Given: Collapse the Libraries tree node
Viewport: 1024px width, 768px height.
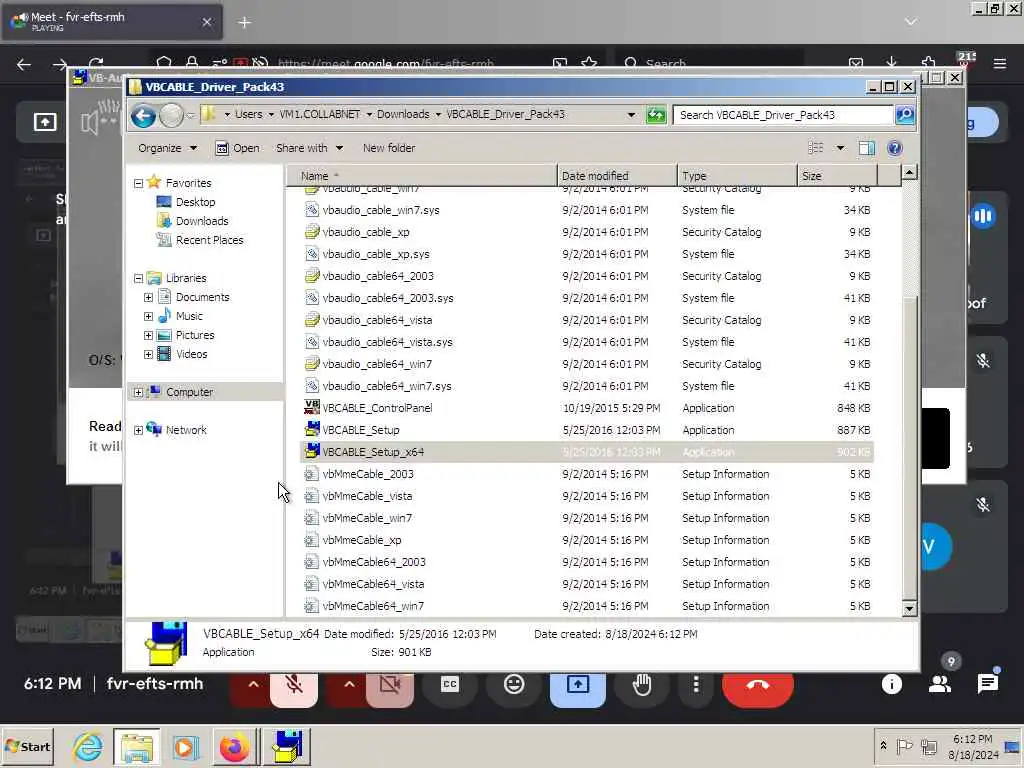Looking at the screenshot, I should pos(138,279).
